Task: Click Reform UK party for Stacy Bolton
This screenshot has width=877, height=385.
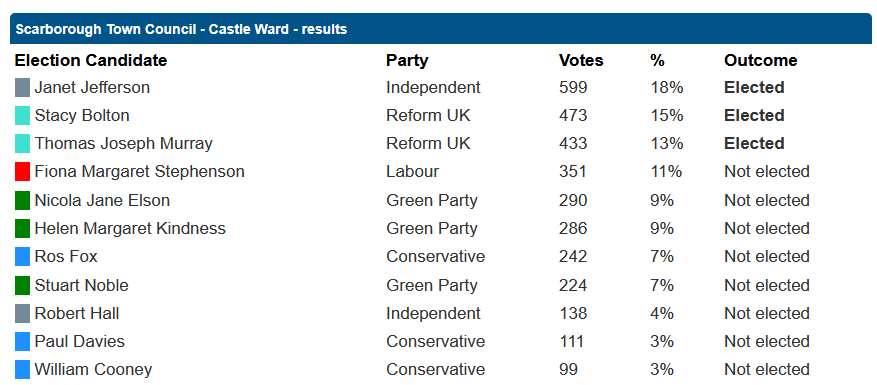Action: pyautogui.click(x=428, y=116)
